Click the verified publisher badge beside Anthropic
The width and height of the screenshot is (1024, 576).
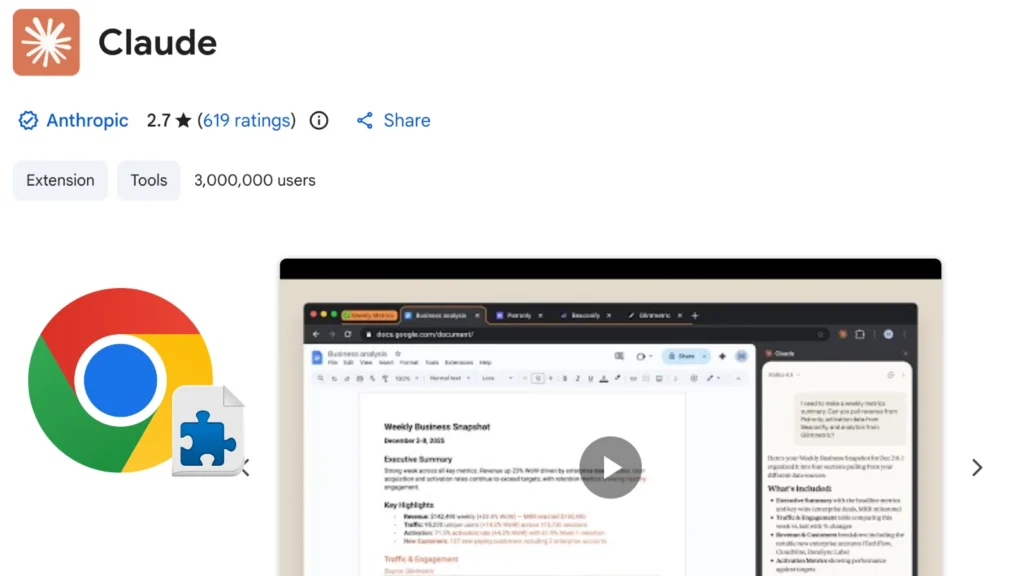28,120
